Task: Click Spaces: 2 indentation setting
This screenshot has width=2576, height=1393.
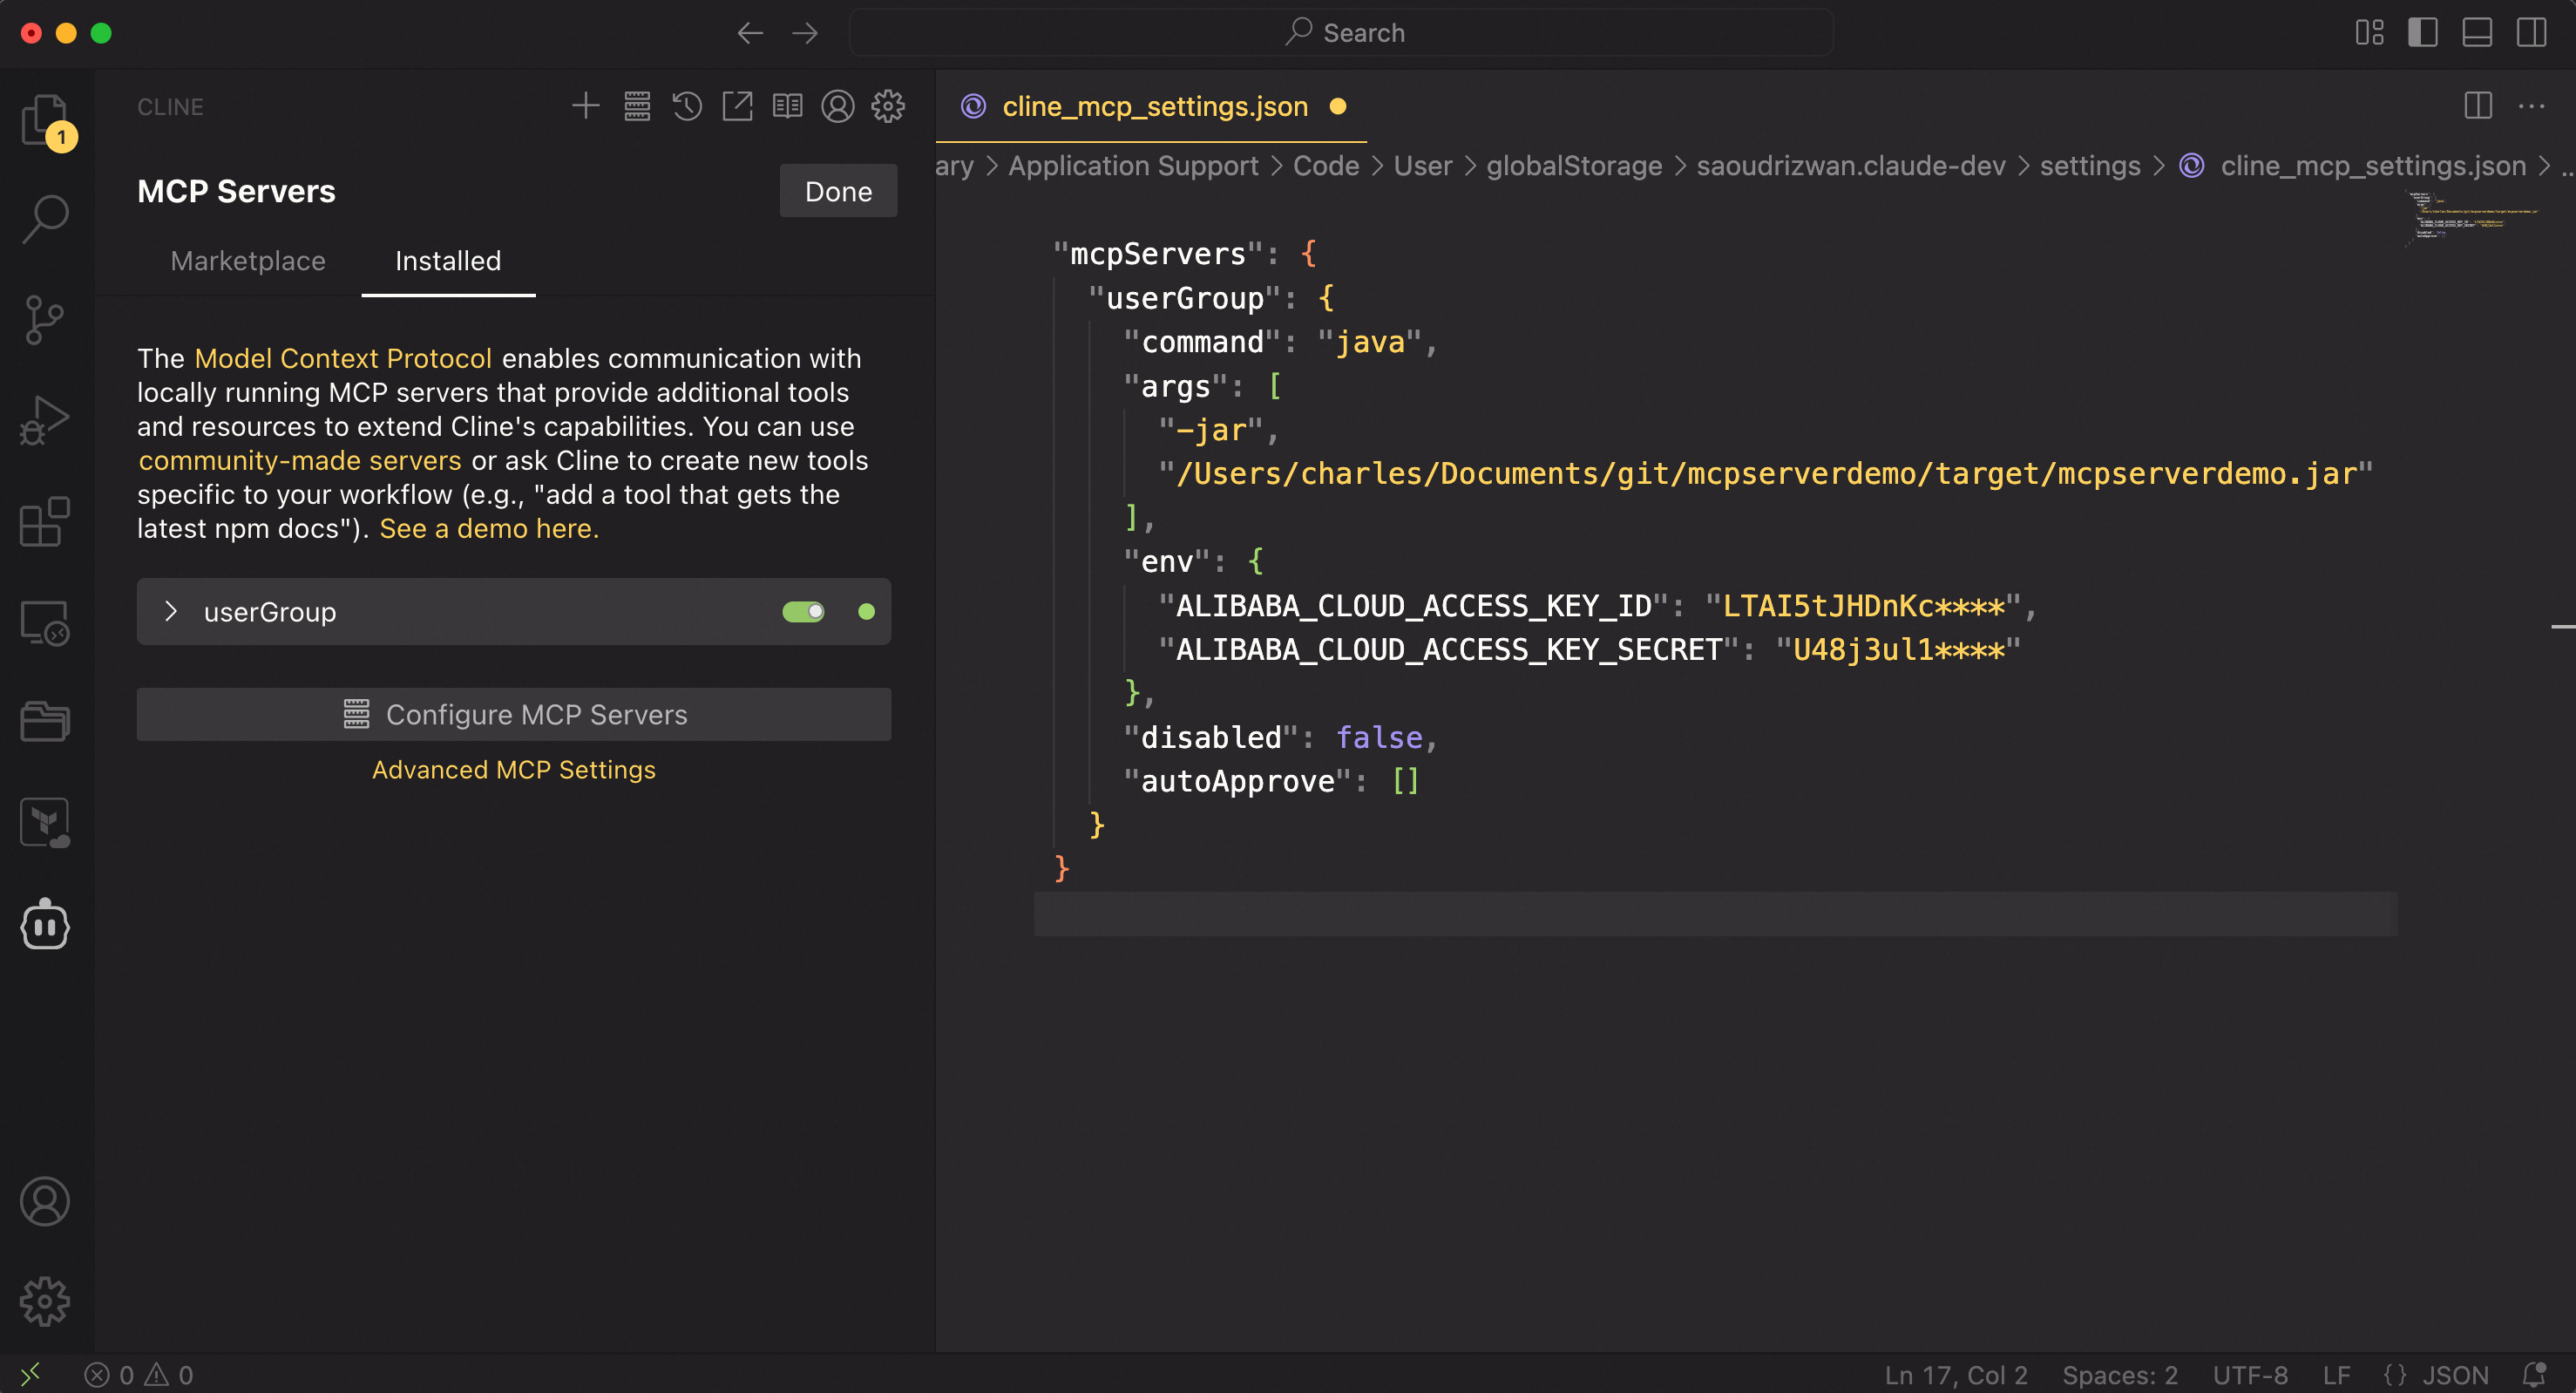Action: [2120, 1375]
